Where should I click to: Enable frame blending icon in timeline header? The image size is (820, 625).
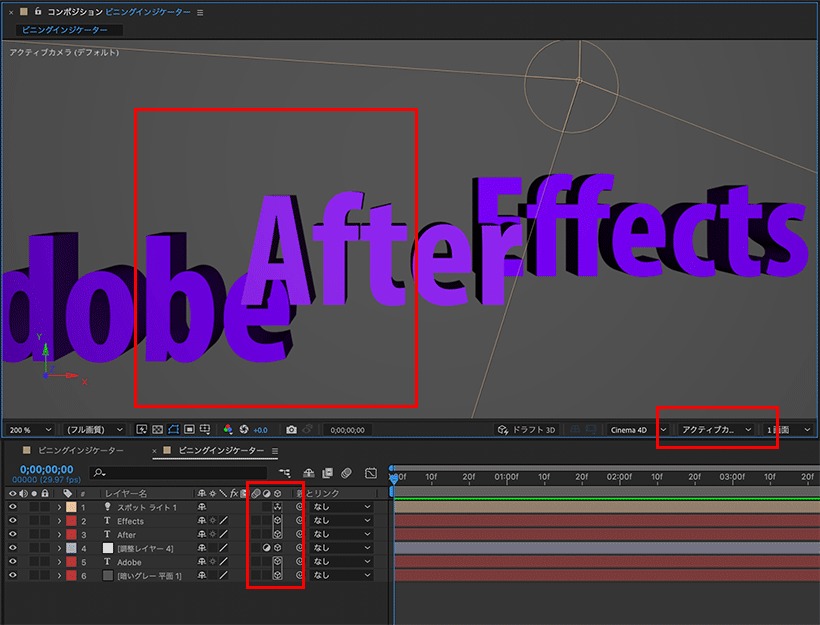(x=327, y=473)
